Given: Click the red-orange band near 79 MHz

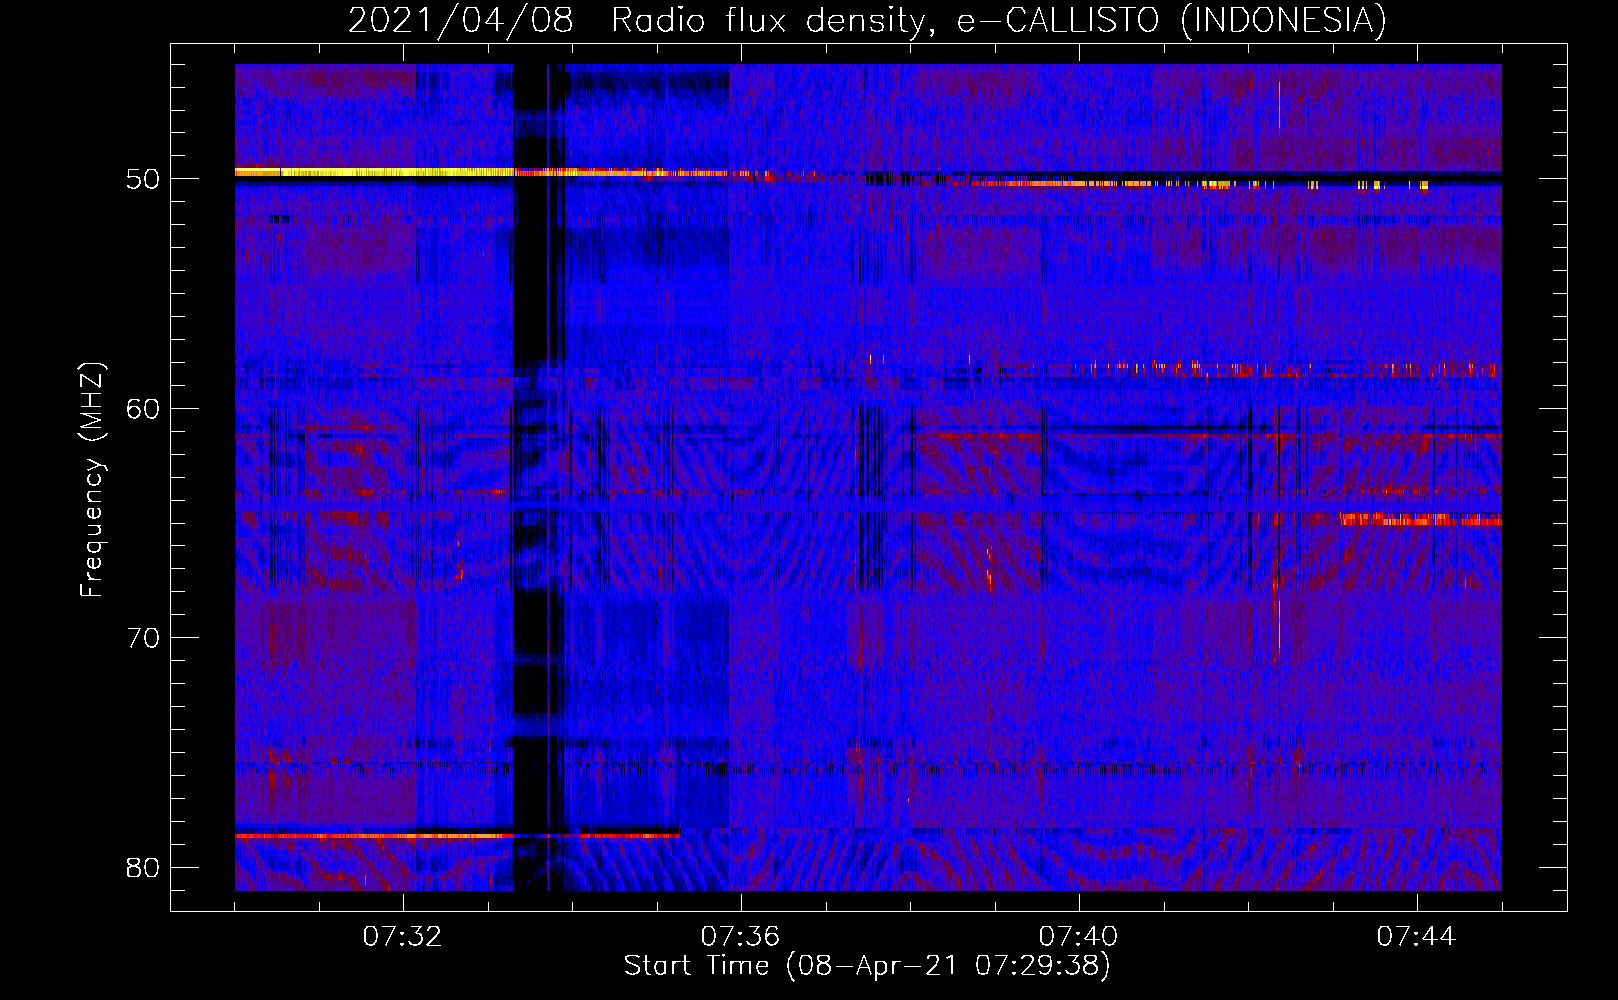Looking at the screenshot, I should (x=457, y=835).
